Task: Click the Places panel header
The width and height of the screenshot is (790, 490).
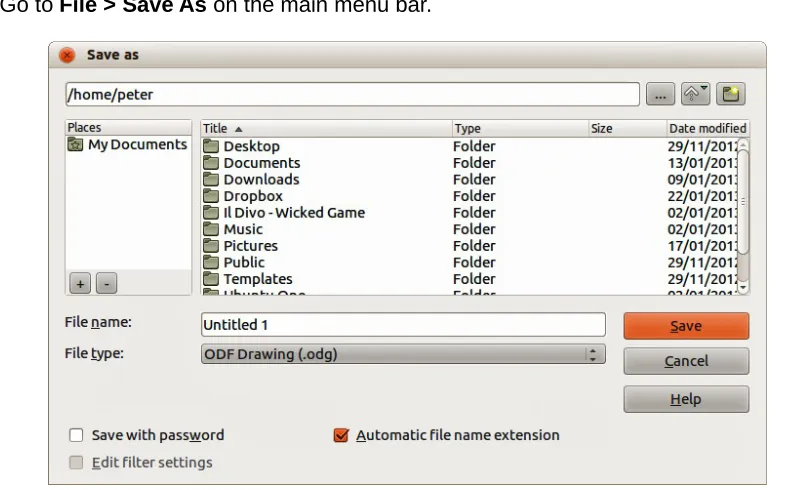Action: pyautogui.click(x=128, y=127)
